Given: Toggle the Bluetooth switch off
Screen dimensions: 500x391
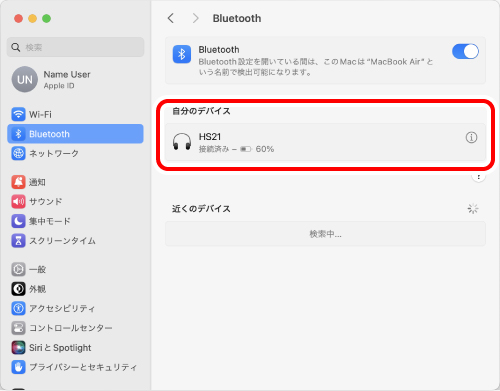Looking at the screenshot, I should 465,52.
